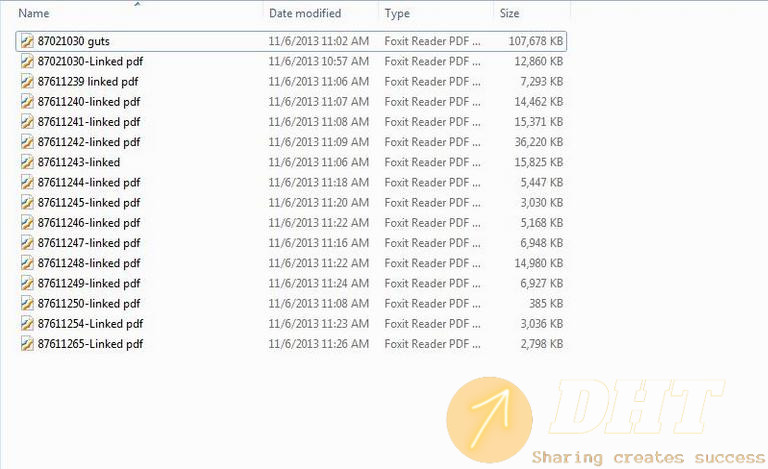The width and height of the screenshot is (768, 469).
Task: Click the PDF icon for 87611265-Linked pdf
Action: click(27, 344)
